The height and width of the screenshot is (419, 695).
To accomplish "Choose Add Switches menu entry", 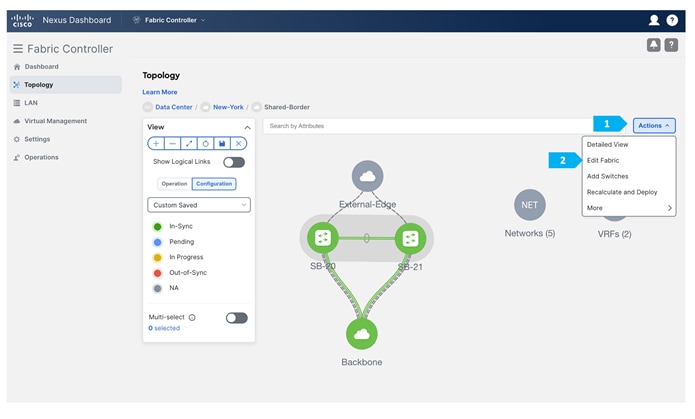I will point(607,176).
